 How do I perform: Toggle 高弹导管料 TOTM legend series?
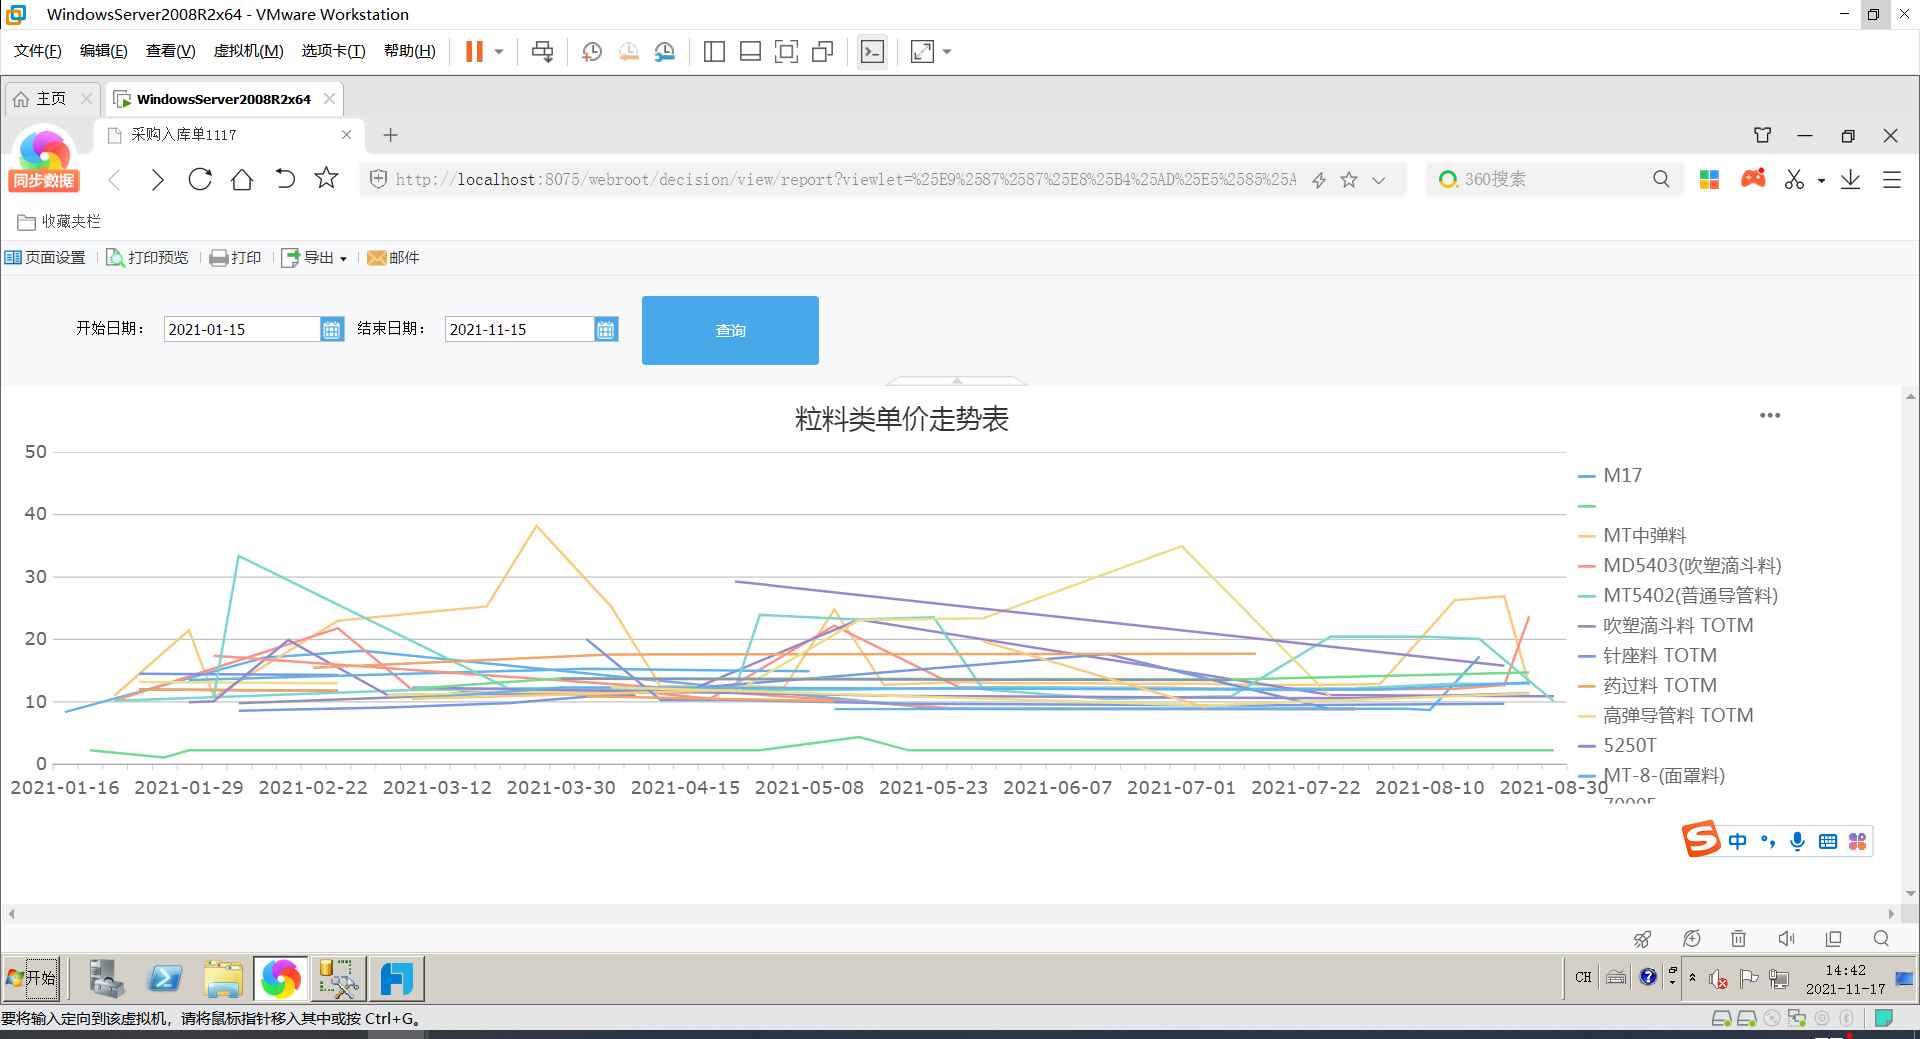[x=1666, y=716]
